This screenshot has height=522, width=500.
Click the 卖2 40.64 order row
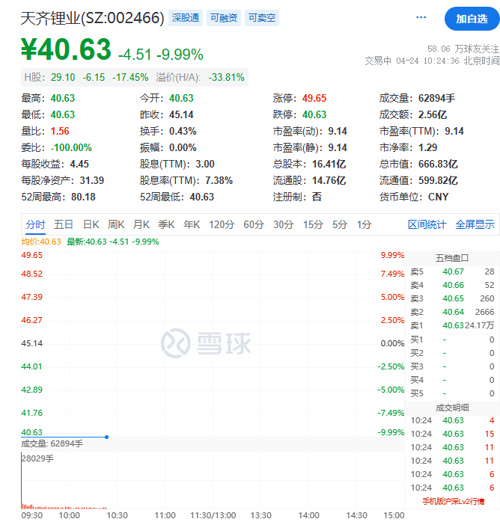tap(452, 312)
